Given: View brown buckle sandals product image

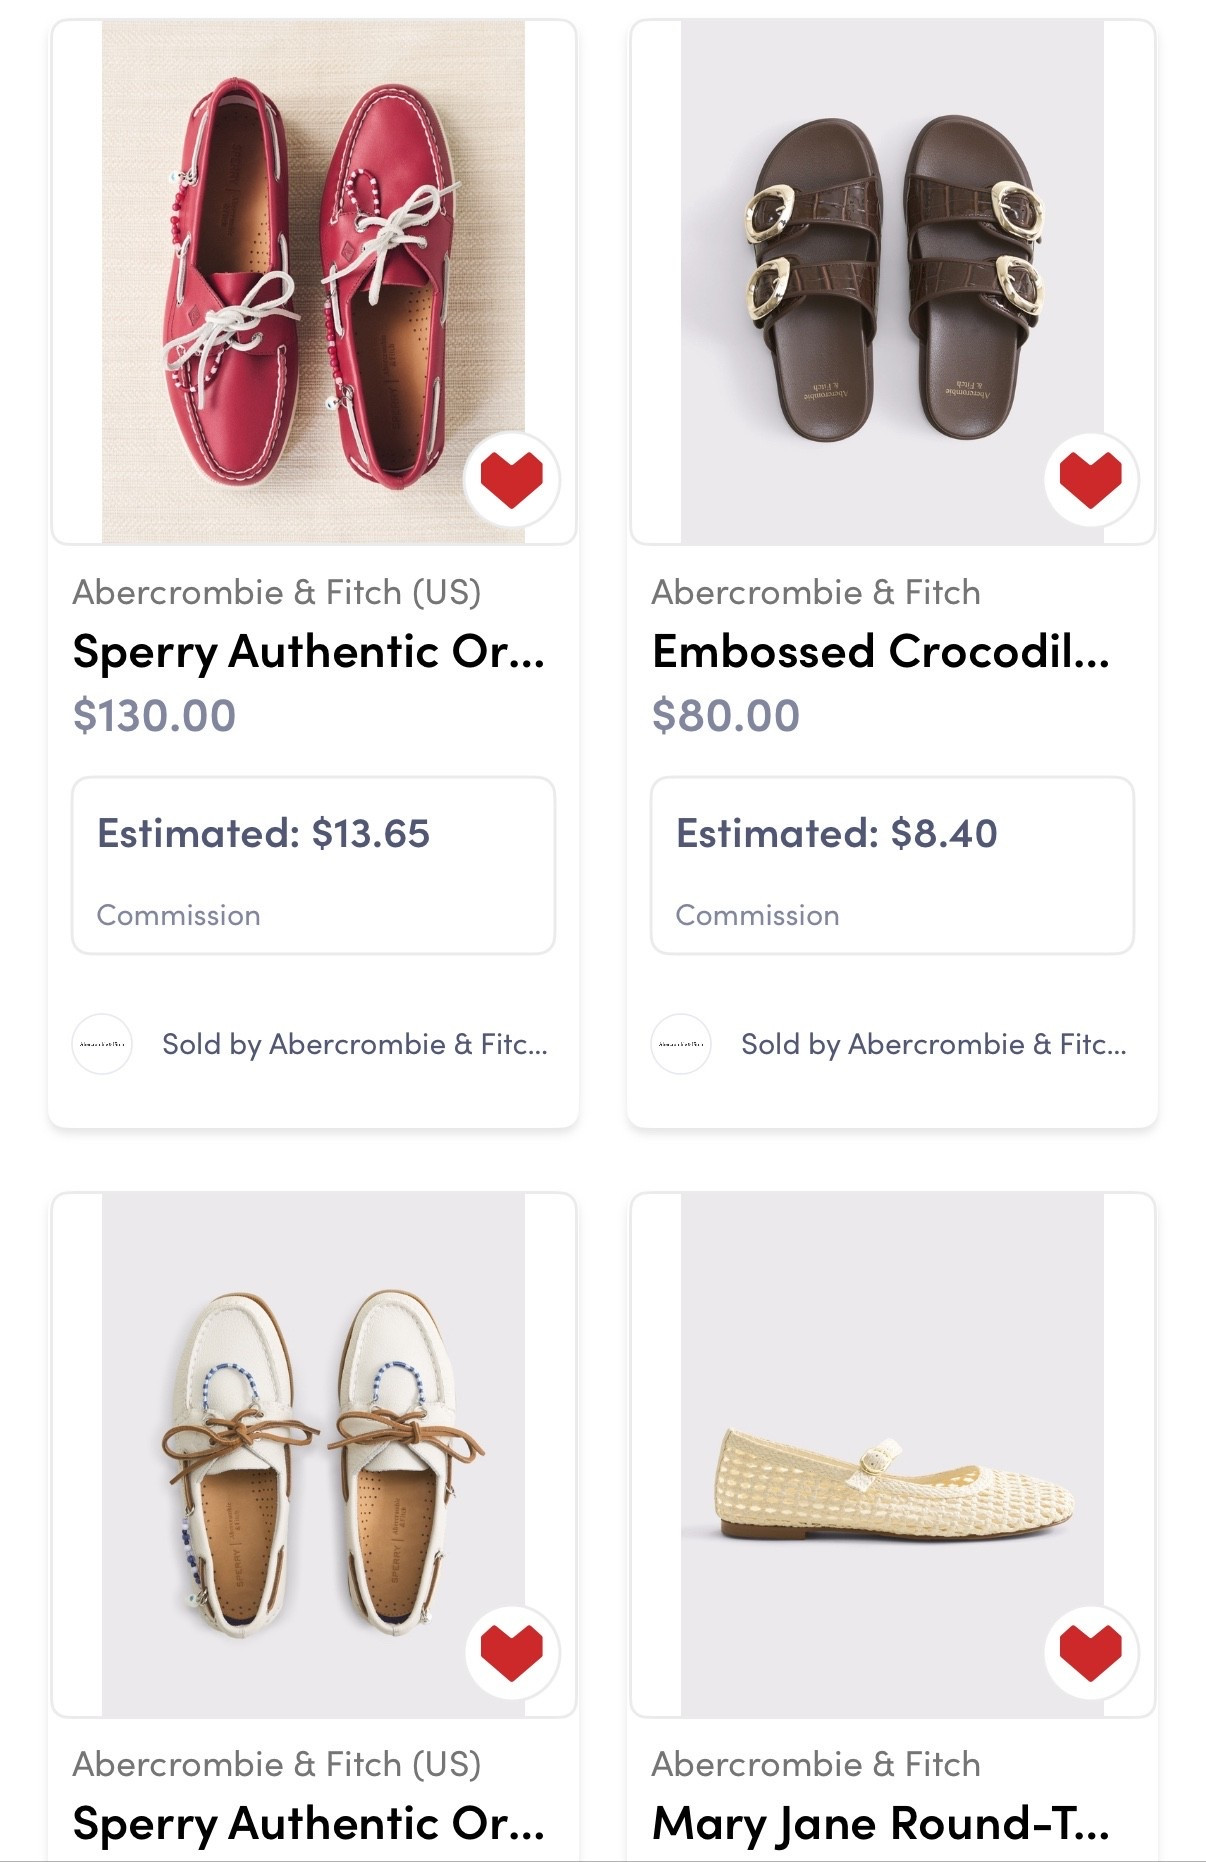Looking at the screenshot, I should click(x=892, y=282).
